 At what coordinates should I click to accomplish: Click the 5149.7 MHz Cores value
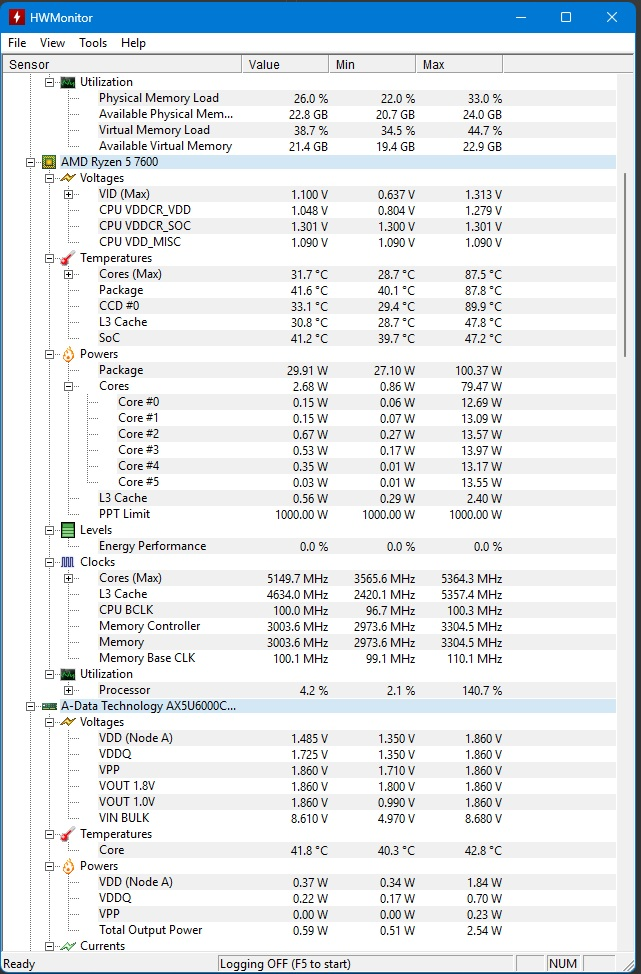pos(298,579)
